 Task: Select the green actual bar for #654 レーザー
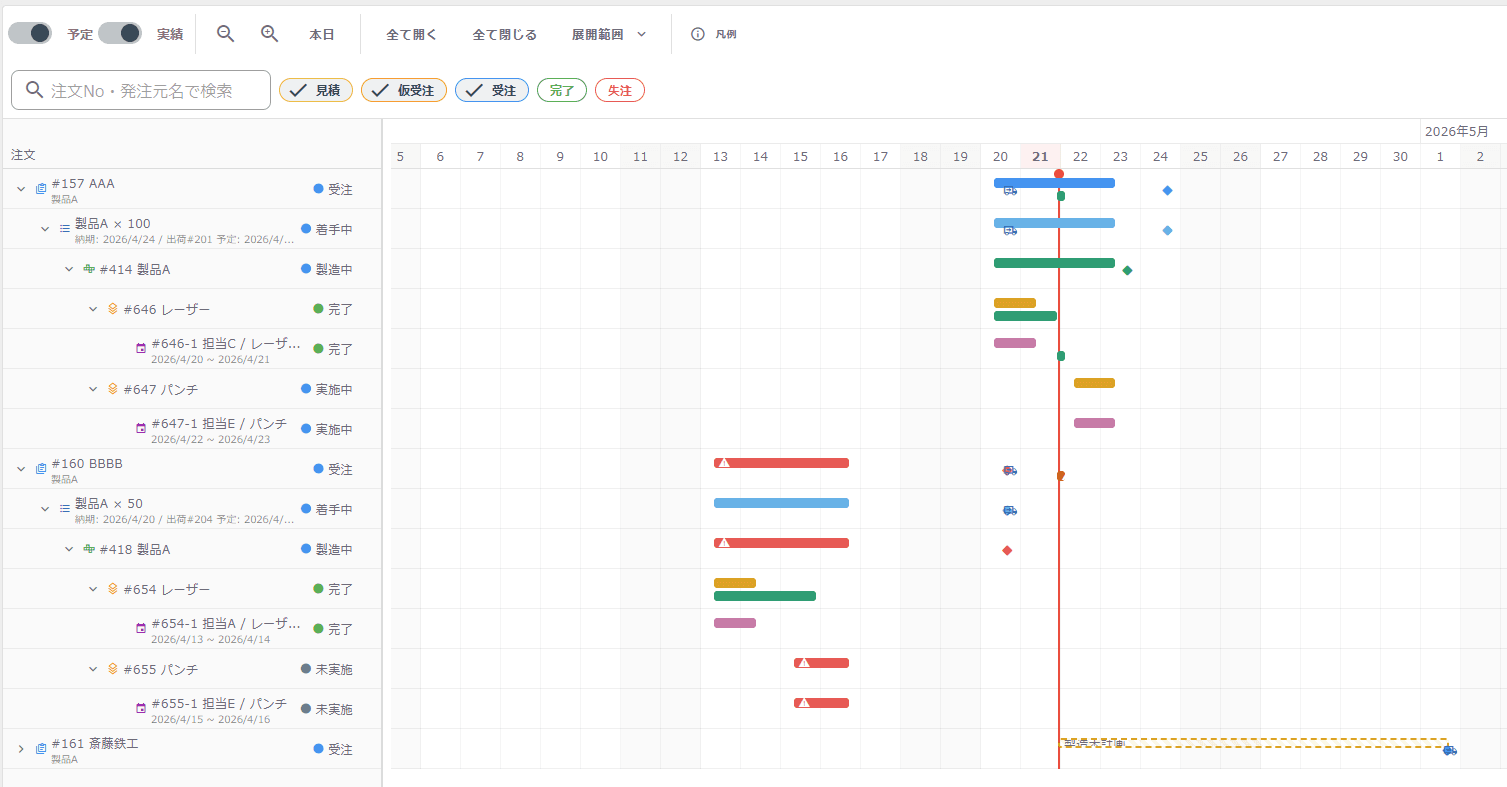(765, 596)
